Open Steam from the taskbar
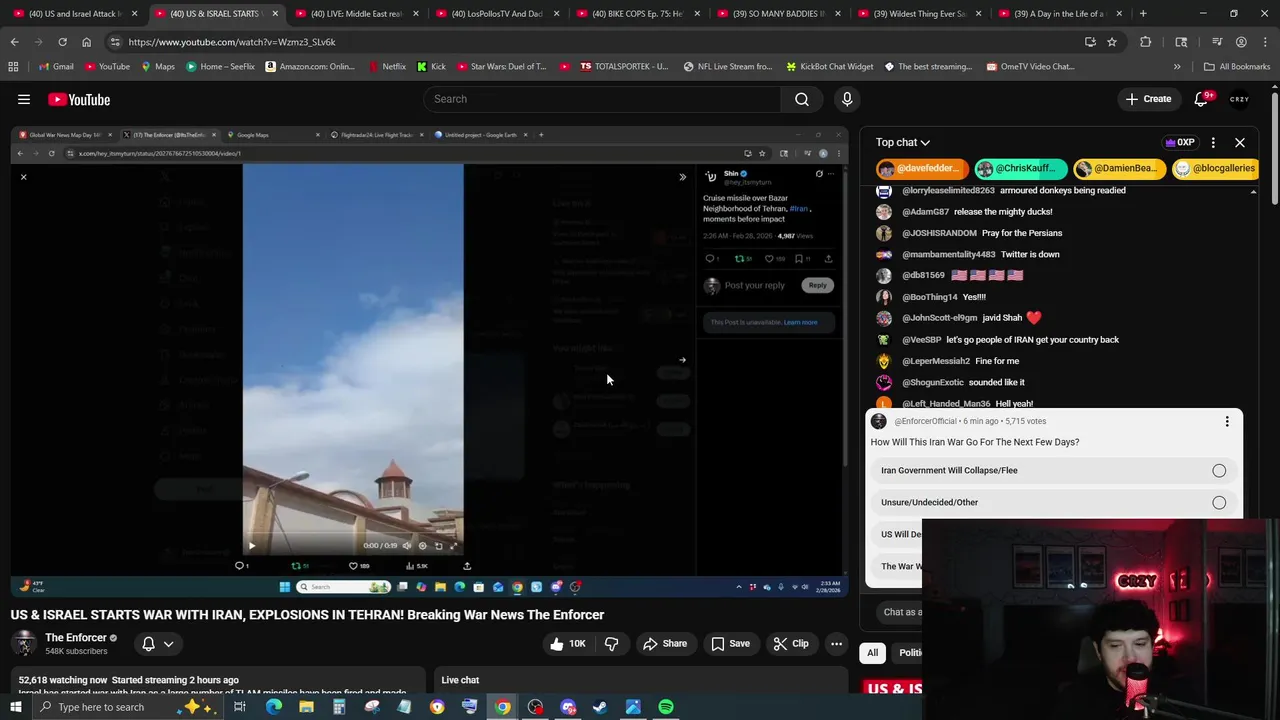Image resolution: width=1280 pixels, height=720 pixels. click(600, 707)
